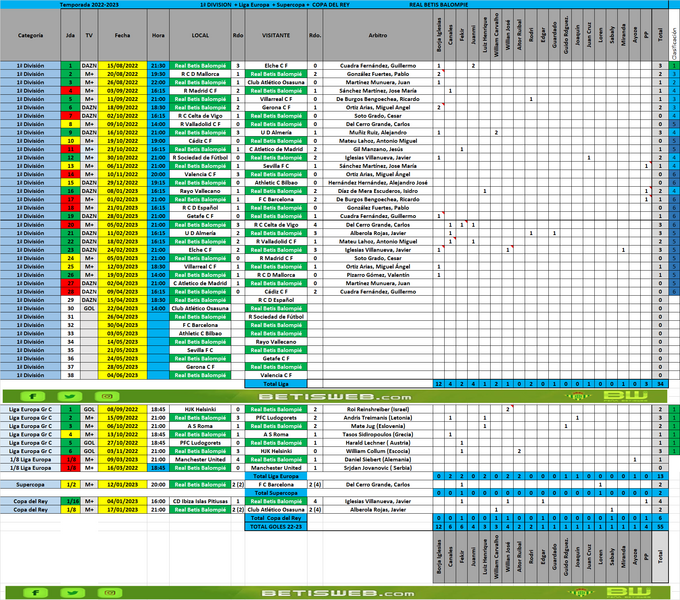Select referee cell Gil Manzano, Jesús

tap(378, 149)
